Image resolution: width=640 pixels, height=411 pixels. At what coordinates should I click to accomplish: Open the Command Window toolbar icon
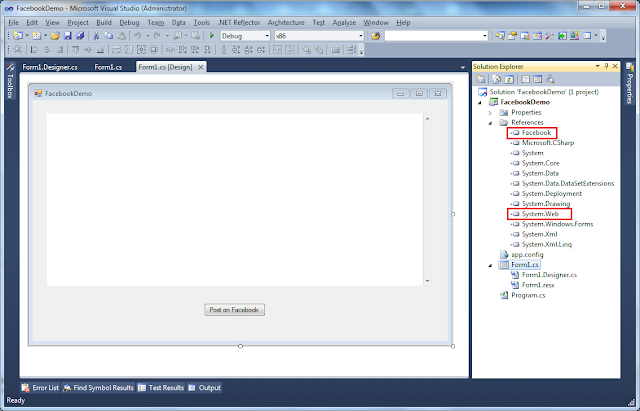587,36
